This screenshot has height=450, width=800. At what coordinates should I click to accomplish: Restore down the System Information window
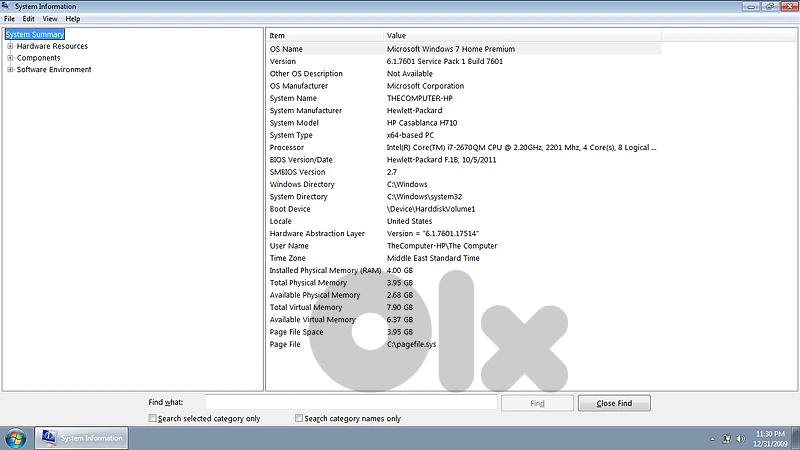point(770,6)
